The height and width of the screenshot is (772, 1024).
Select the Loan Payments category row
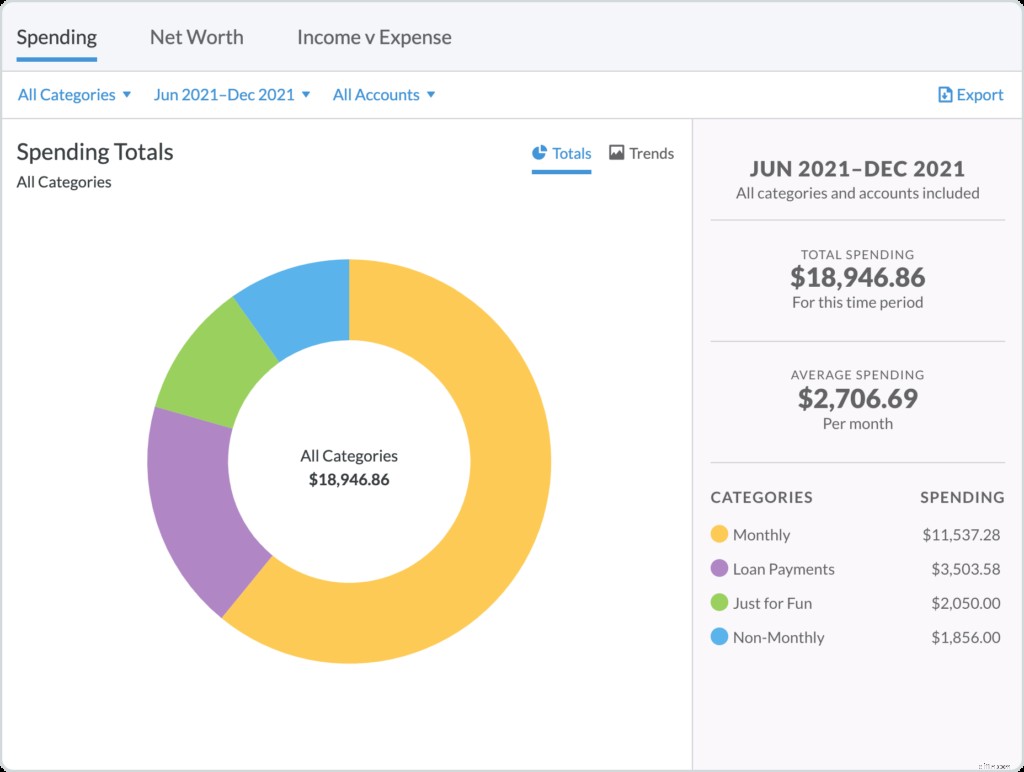tap(855, 569)
